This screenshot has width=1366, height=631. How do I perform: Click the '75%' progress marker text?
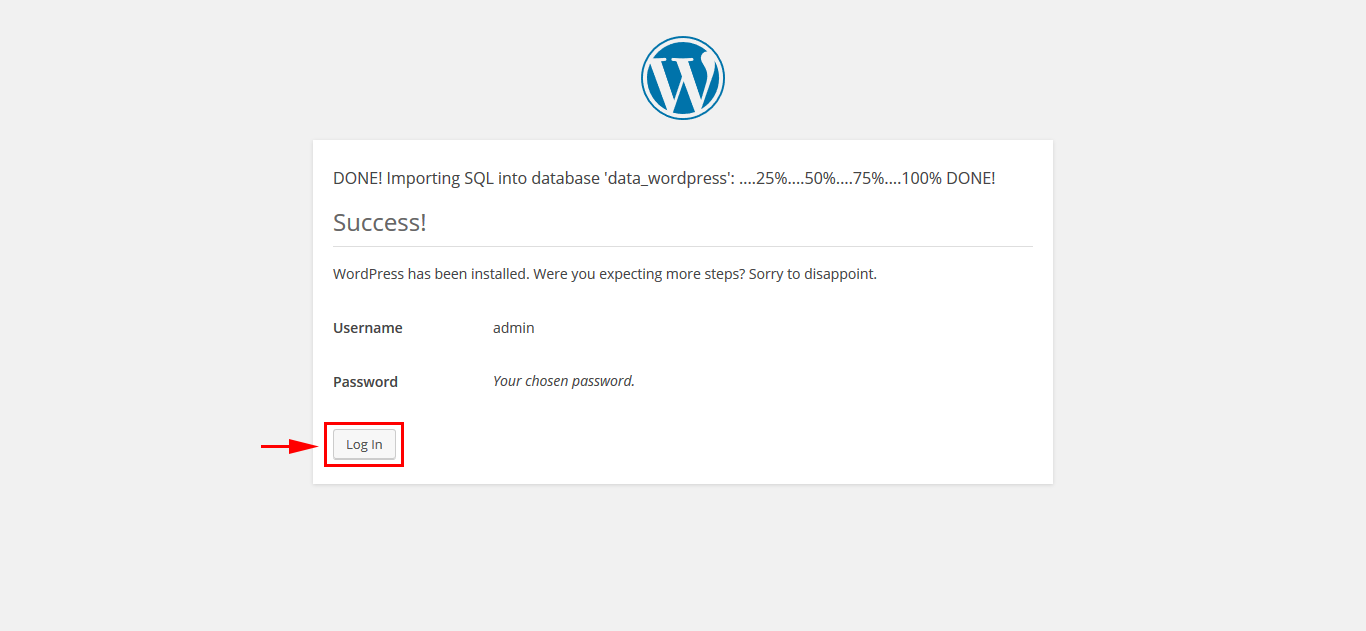pyautogui.click(x=869, y=179)
